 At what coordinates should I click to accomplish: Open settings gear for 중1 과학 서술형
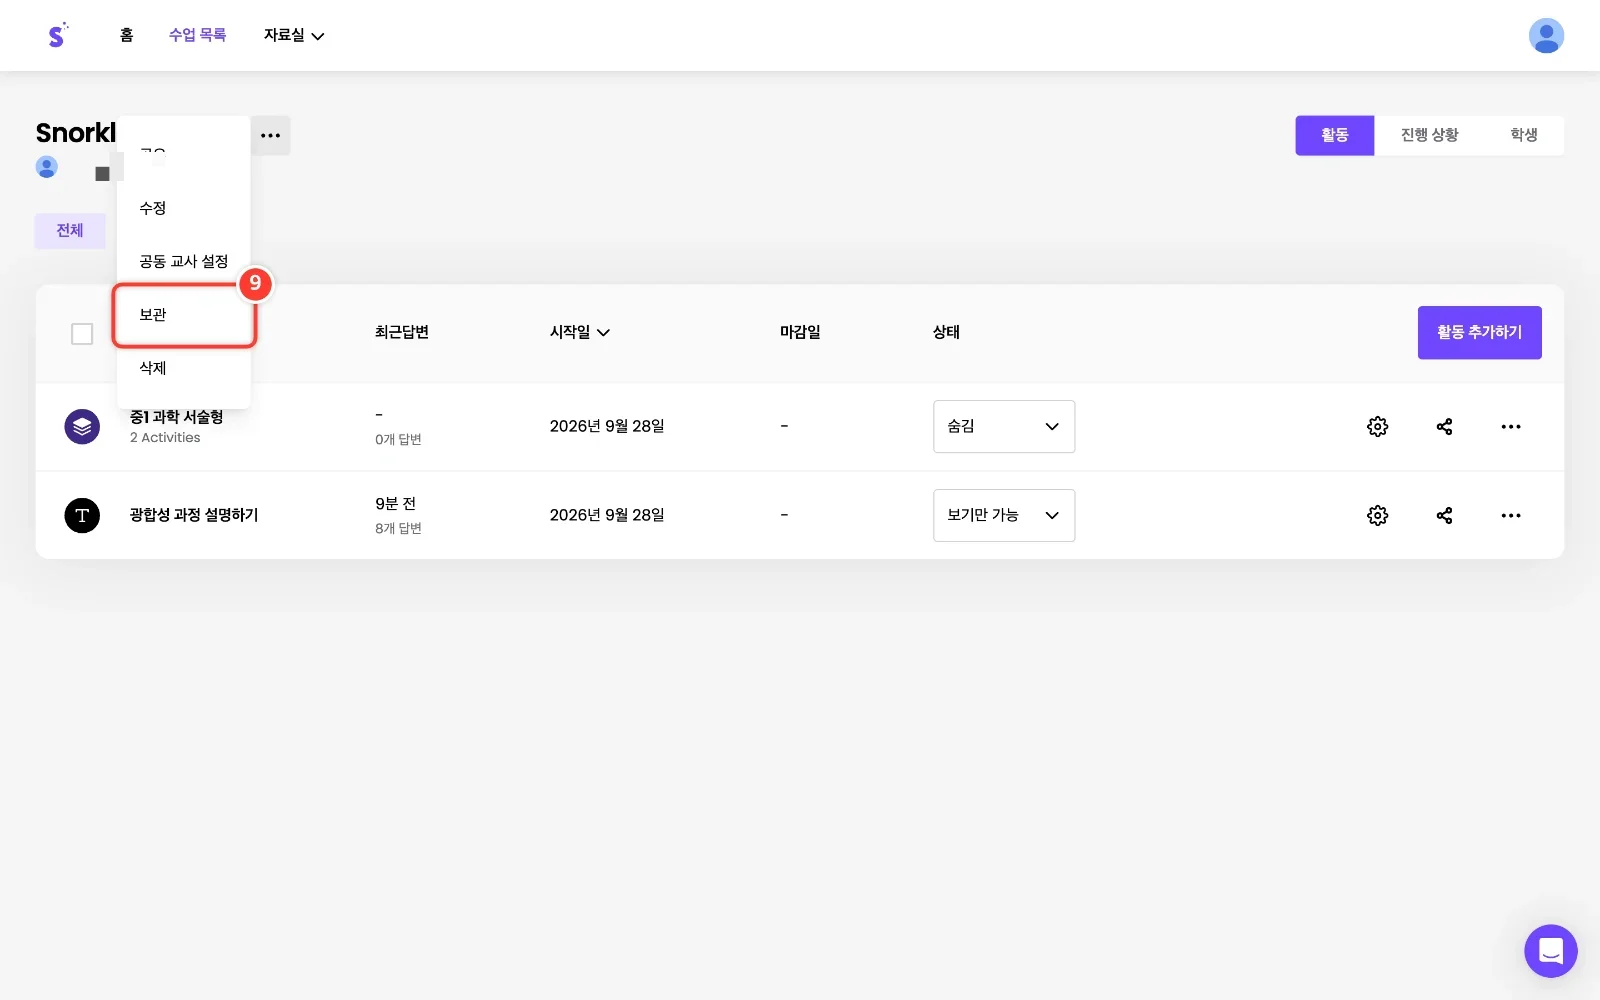pos(1377,427)
